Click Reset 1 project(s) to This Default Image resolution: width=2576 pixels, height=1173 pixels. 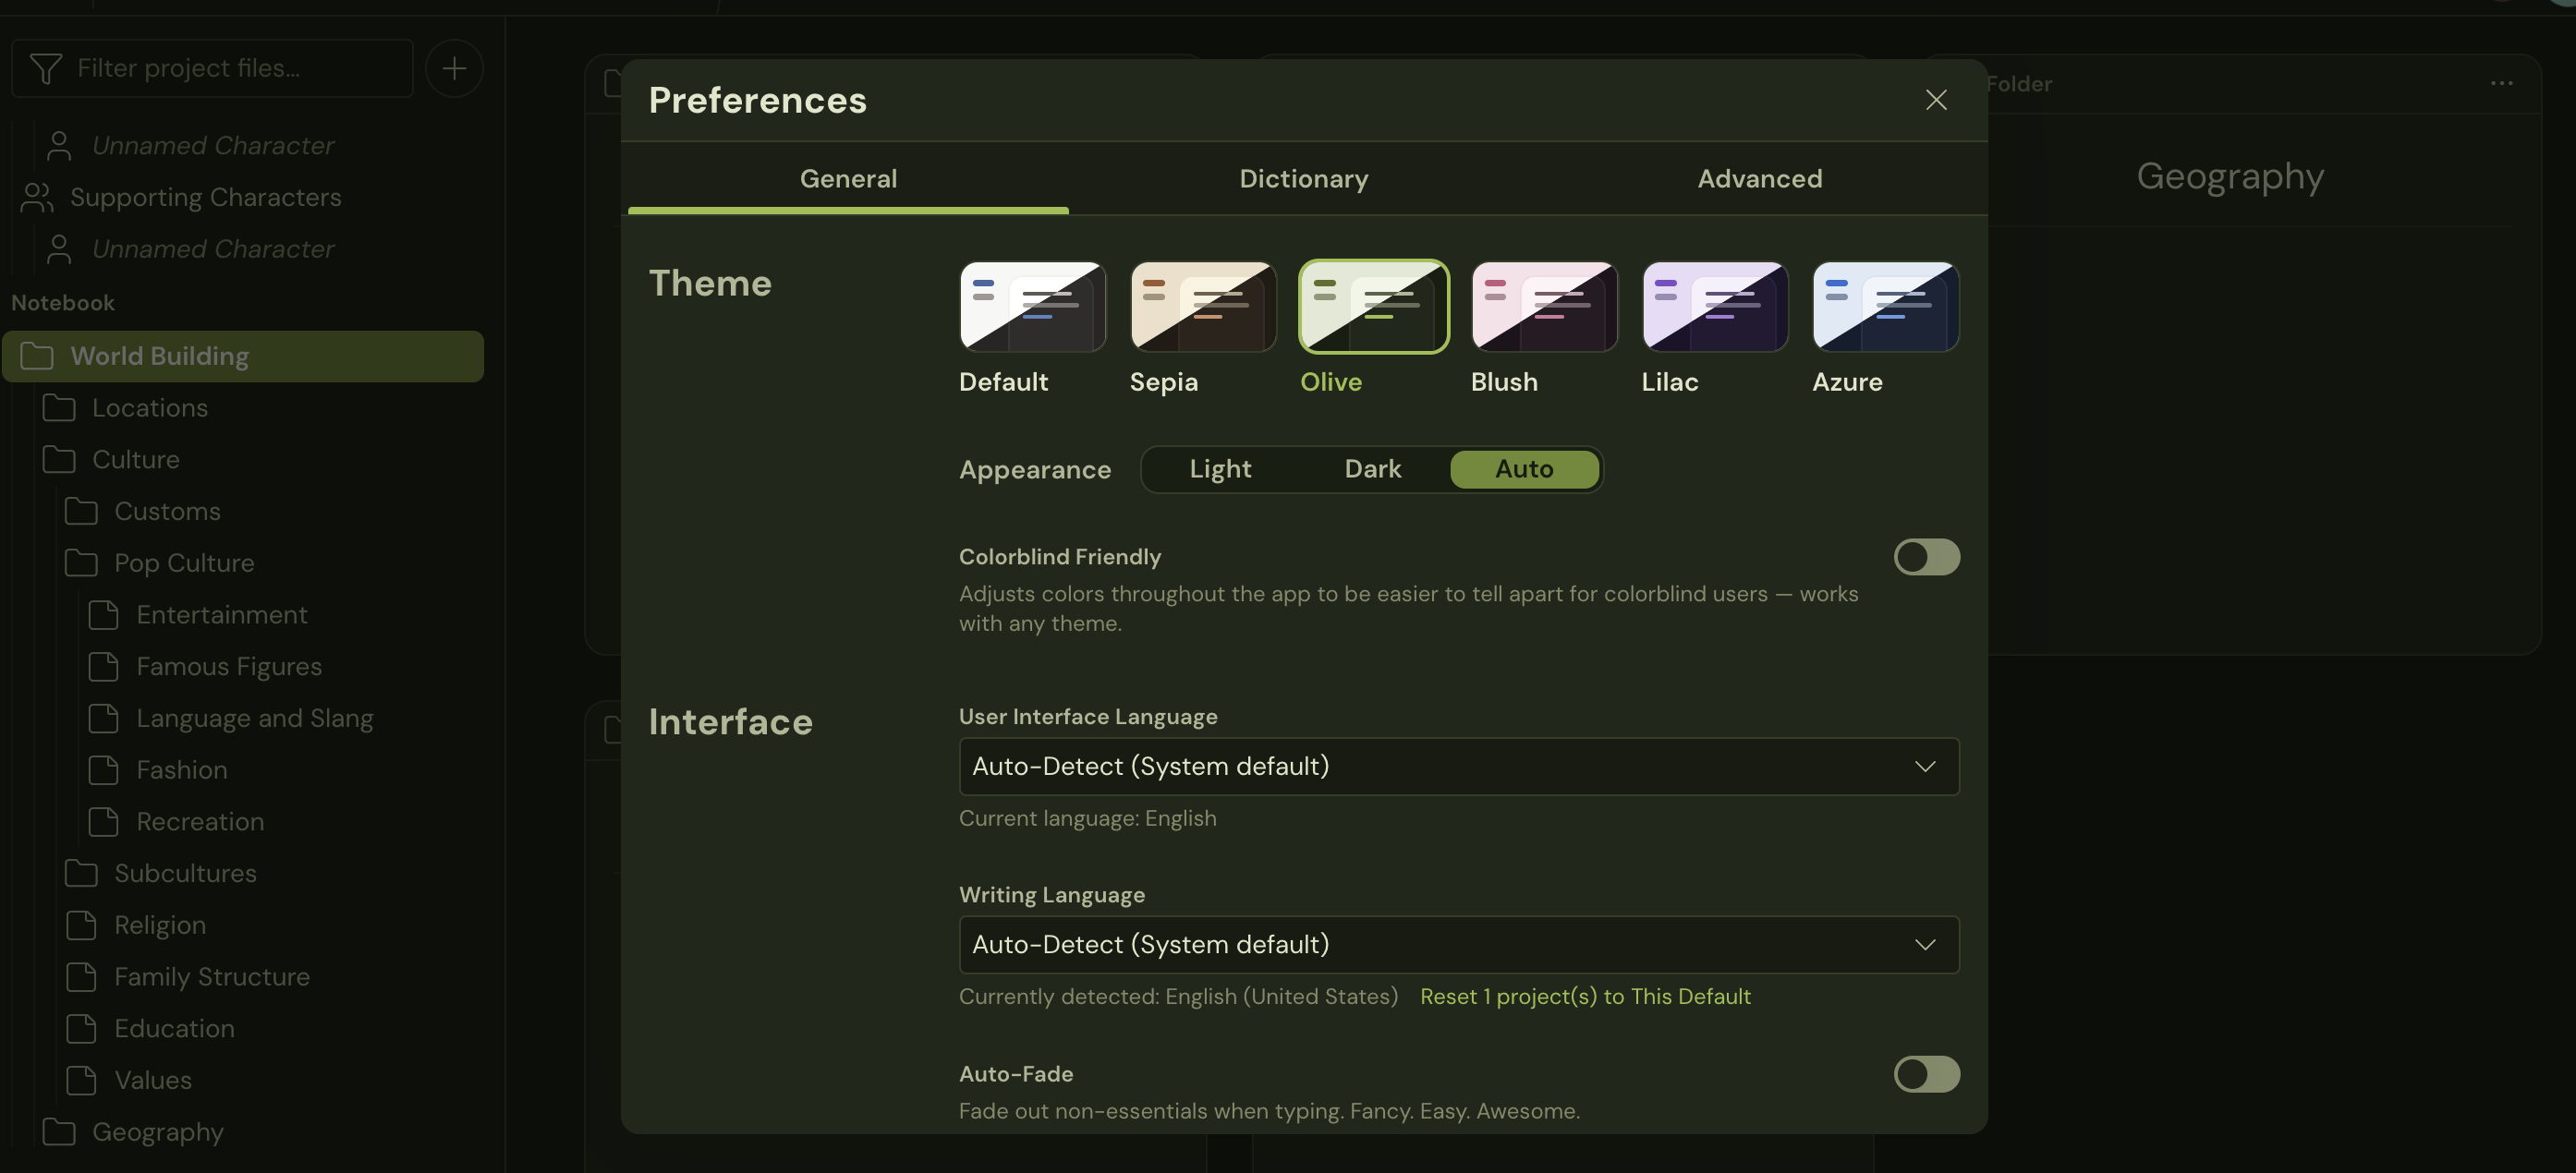[x=1585, y=996]
